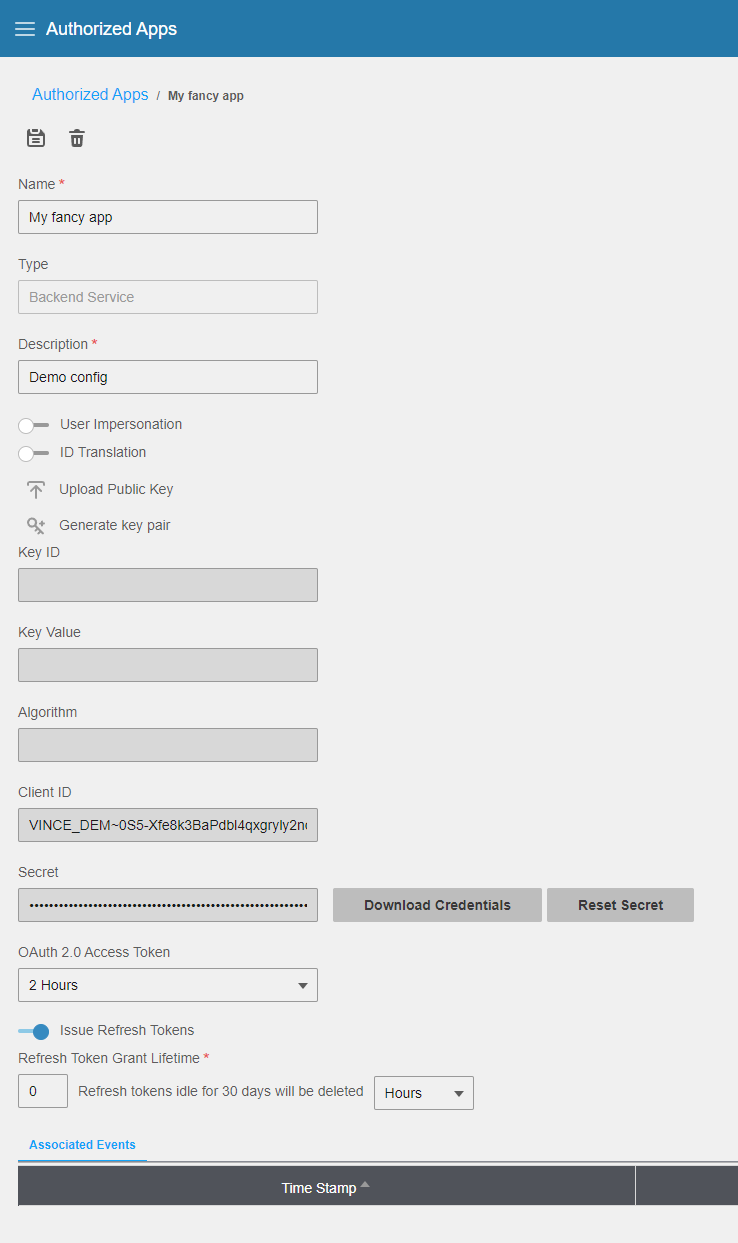Switch to the Associated Events tab

click(82, 1145)
